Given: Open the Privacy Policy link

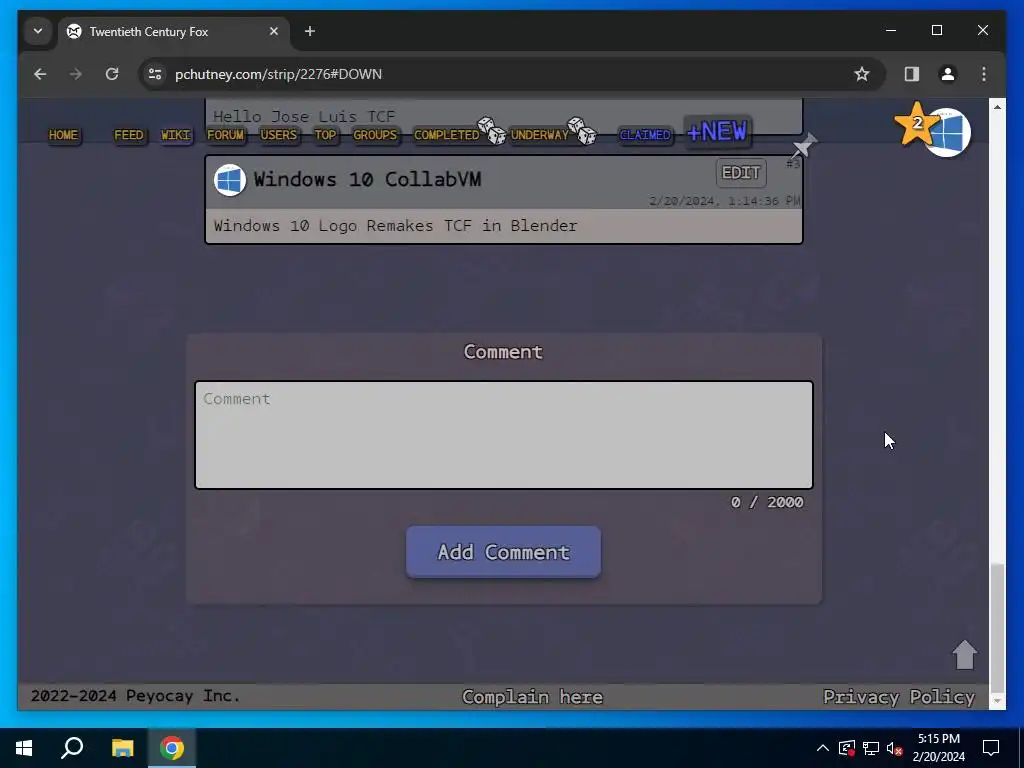Looking at the screenshot, I should coord(899,697).
